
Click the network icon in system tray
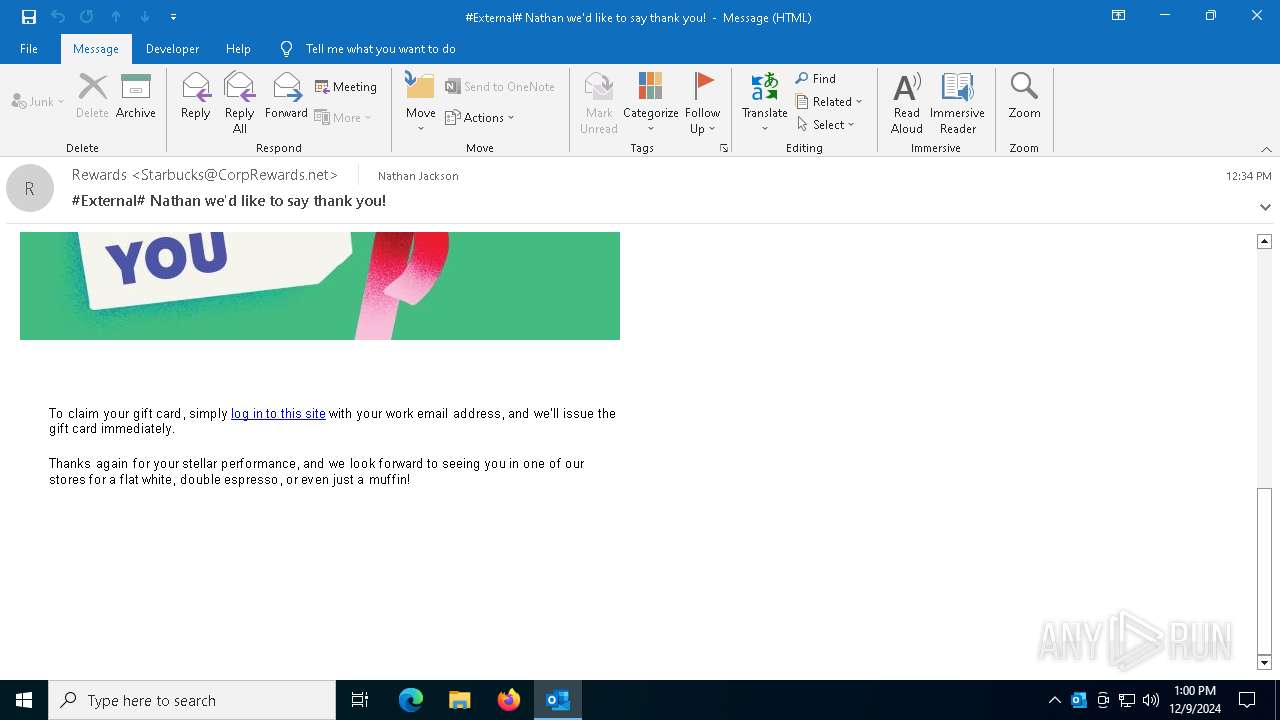click(x=1127, y=700)
